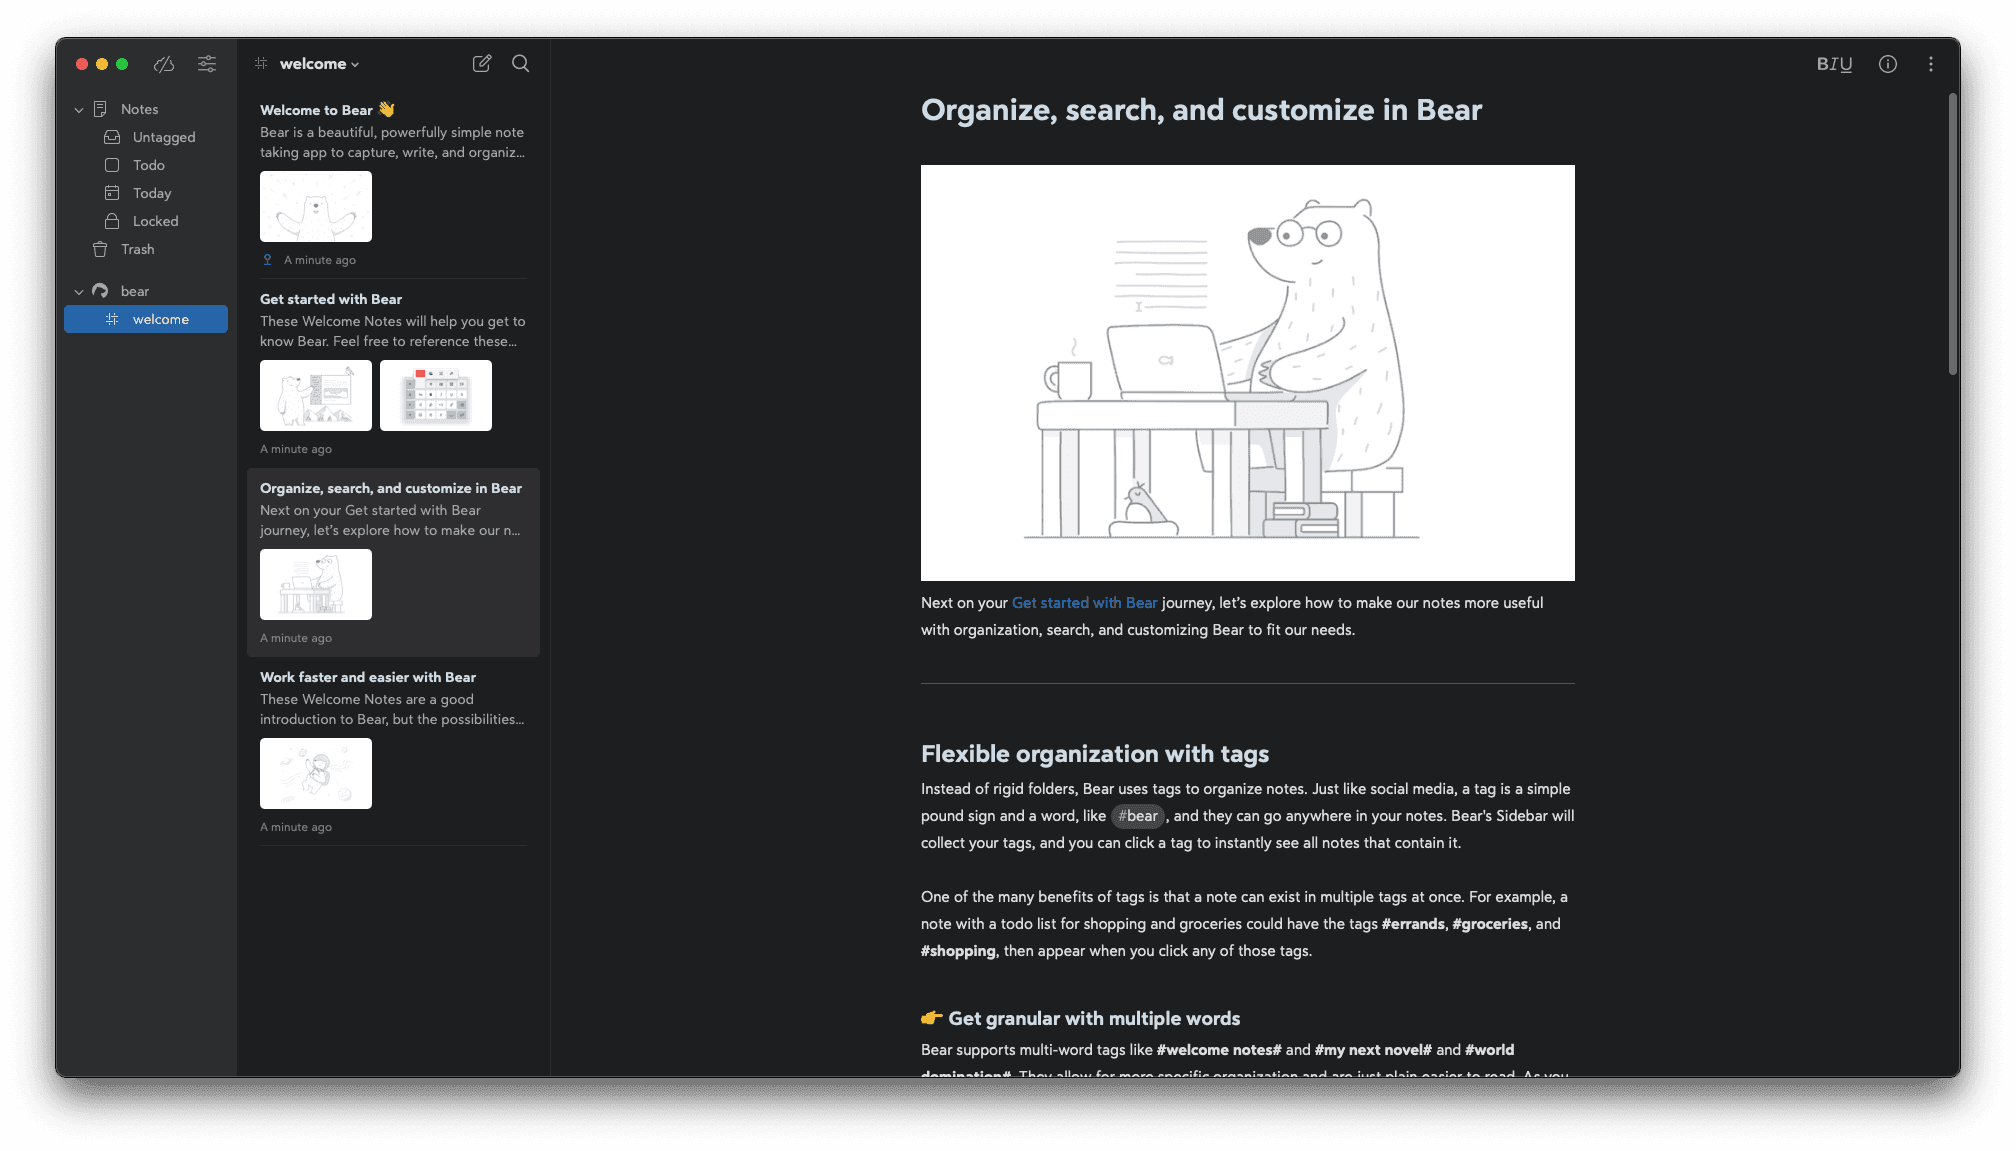Click the keyboard thumbnail in Get started note
Screen dimensions: 2016x1151
tap(436, 396)
